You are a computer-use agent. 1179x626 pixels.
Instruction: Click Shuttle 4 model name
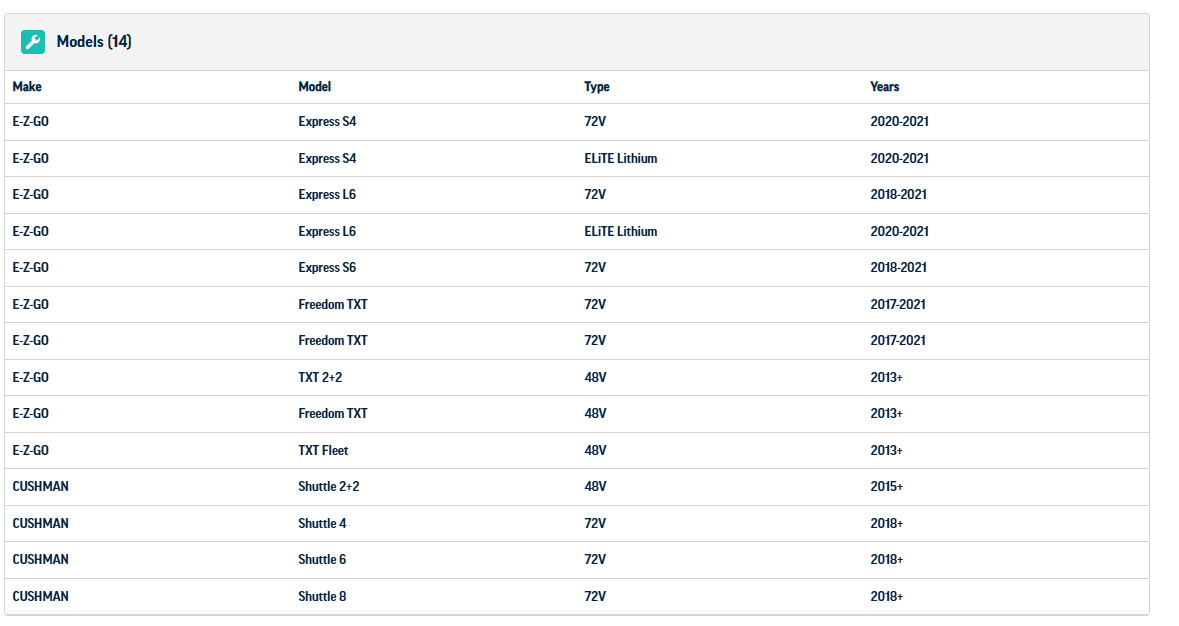[x=322, y=524]
